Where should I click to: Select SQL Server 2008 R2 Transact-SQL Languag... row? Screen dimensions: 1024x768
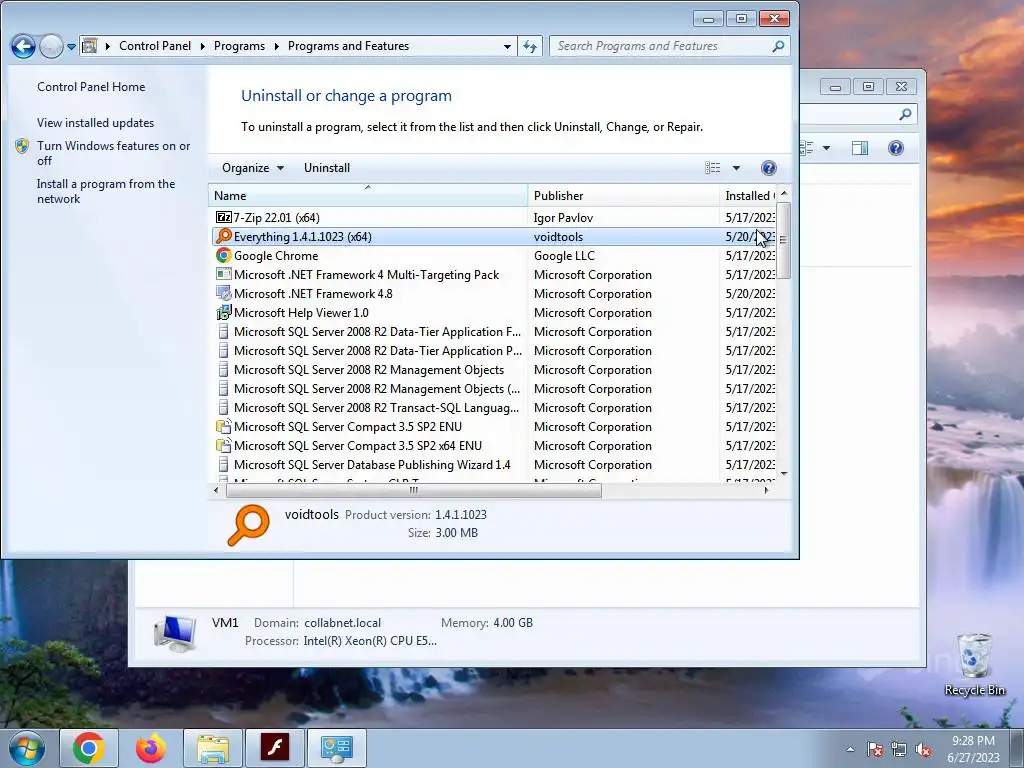pyautogui.click(x=494, y=408)
